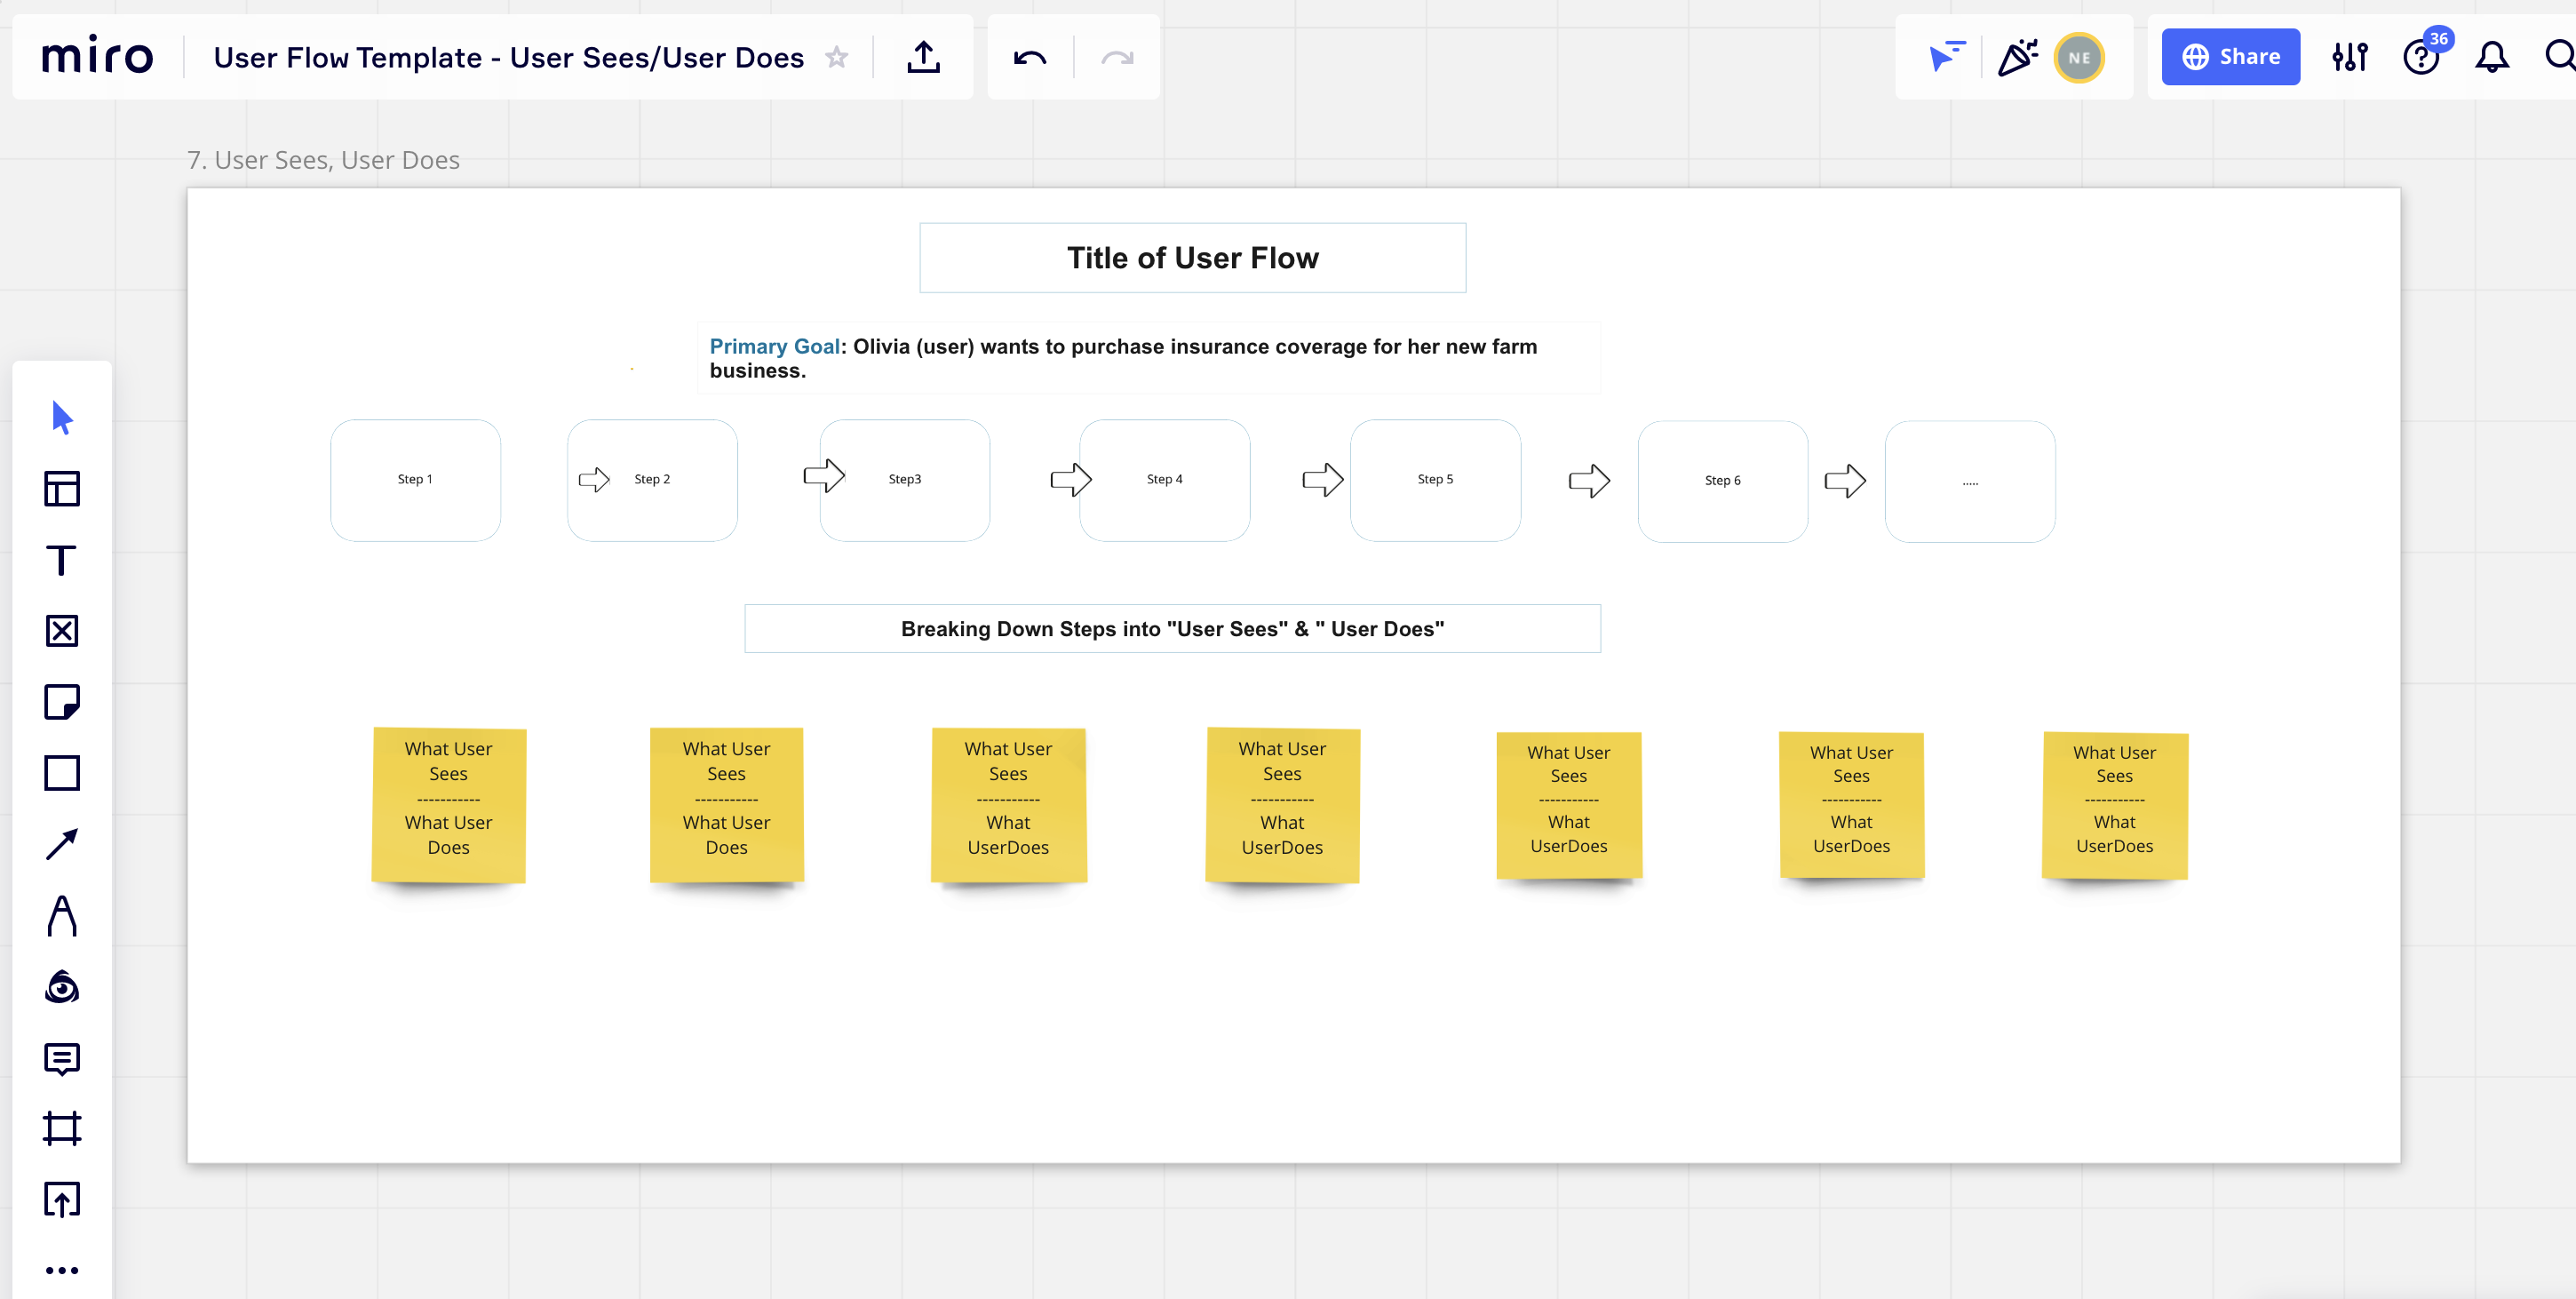The width and height of the screenshot is (2576, 1299).
Task: Click the search magnifier icon
Action: [x=2560, y=57]
